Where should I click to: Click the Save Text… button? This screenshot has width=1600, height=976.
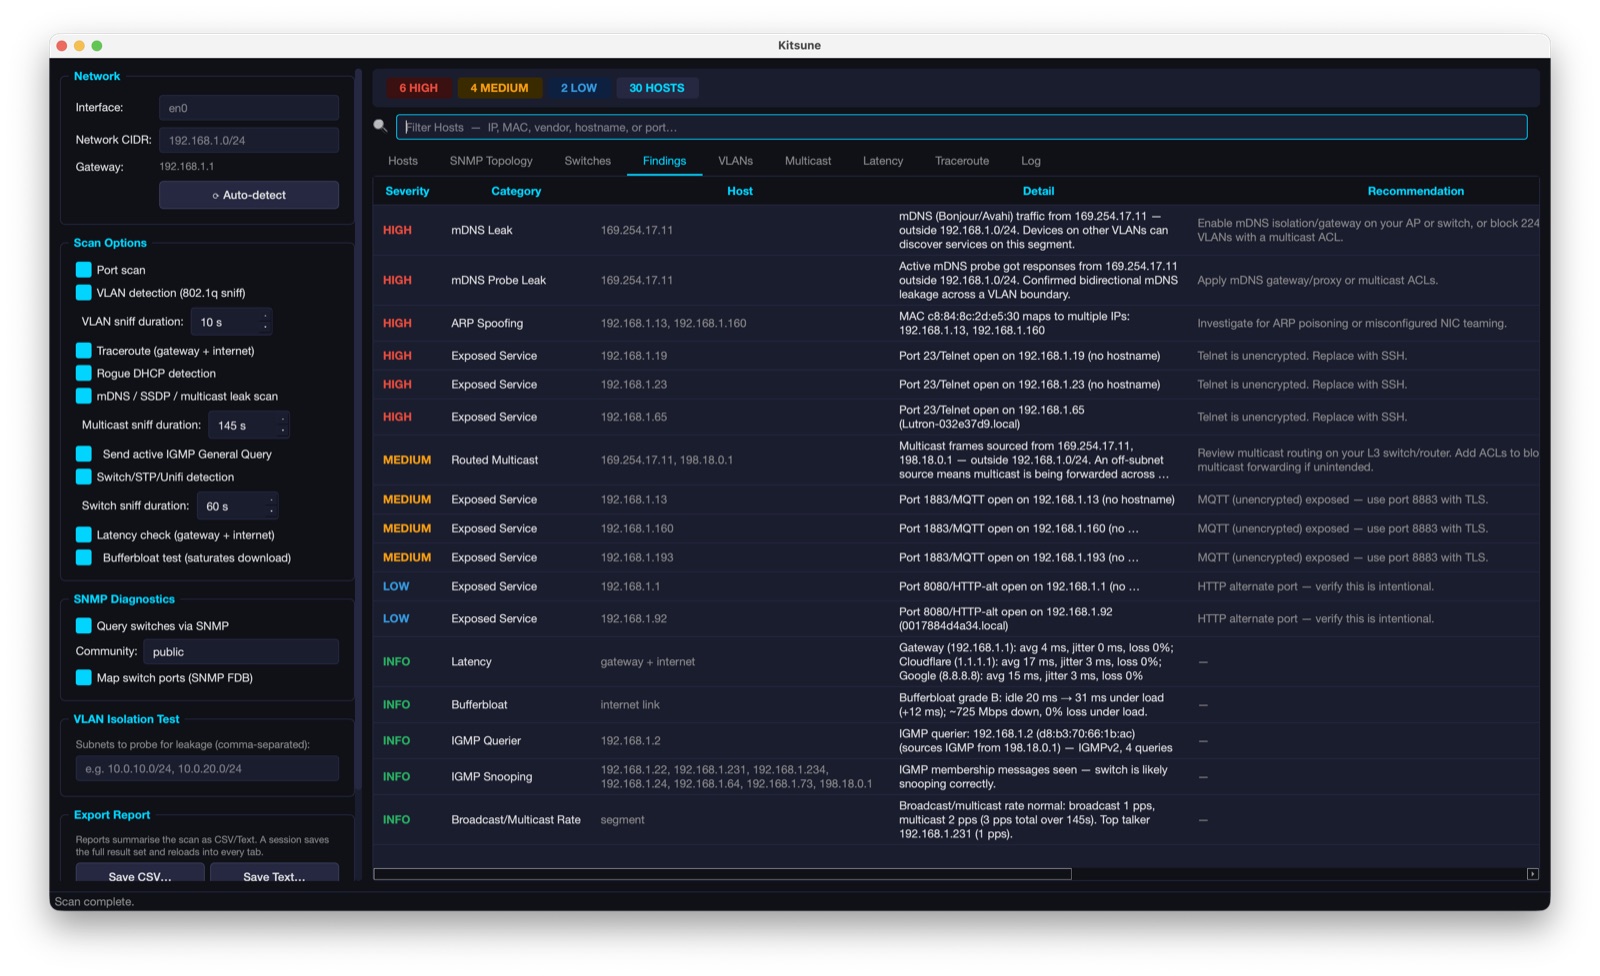pos(274,874)
